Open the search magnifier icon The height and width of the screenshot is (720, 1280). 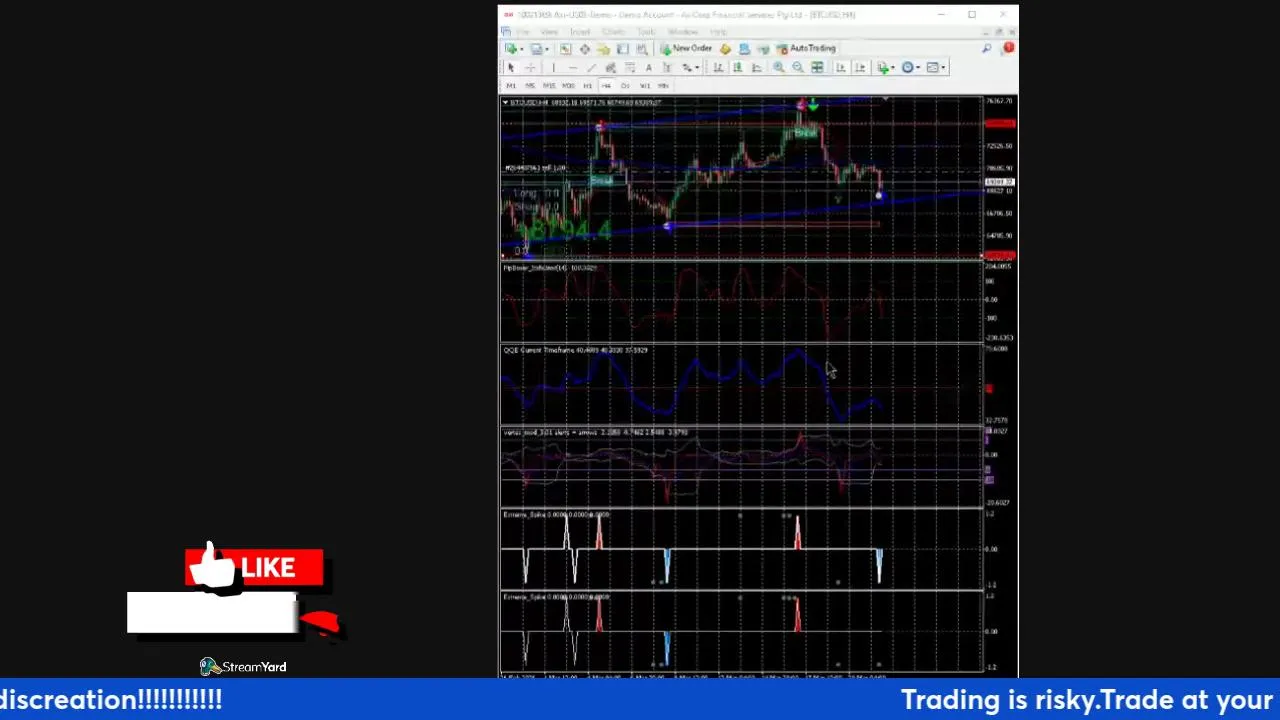coord(987,48)
